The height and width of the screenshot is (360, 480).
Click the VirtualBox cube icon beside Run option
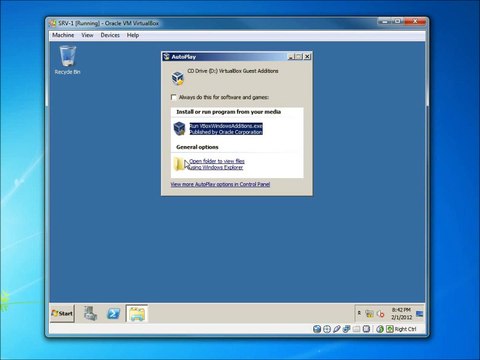(180, 129)
